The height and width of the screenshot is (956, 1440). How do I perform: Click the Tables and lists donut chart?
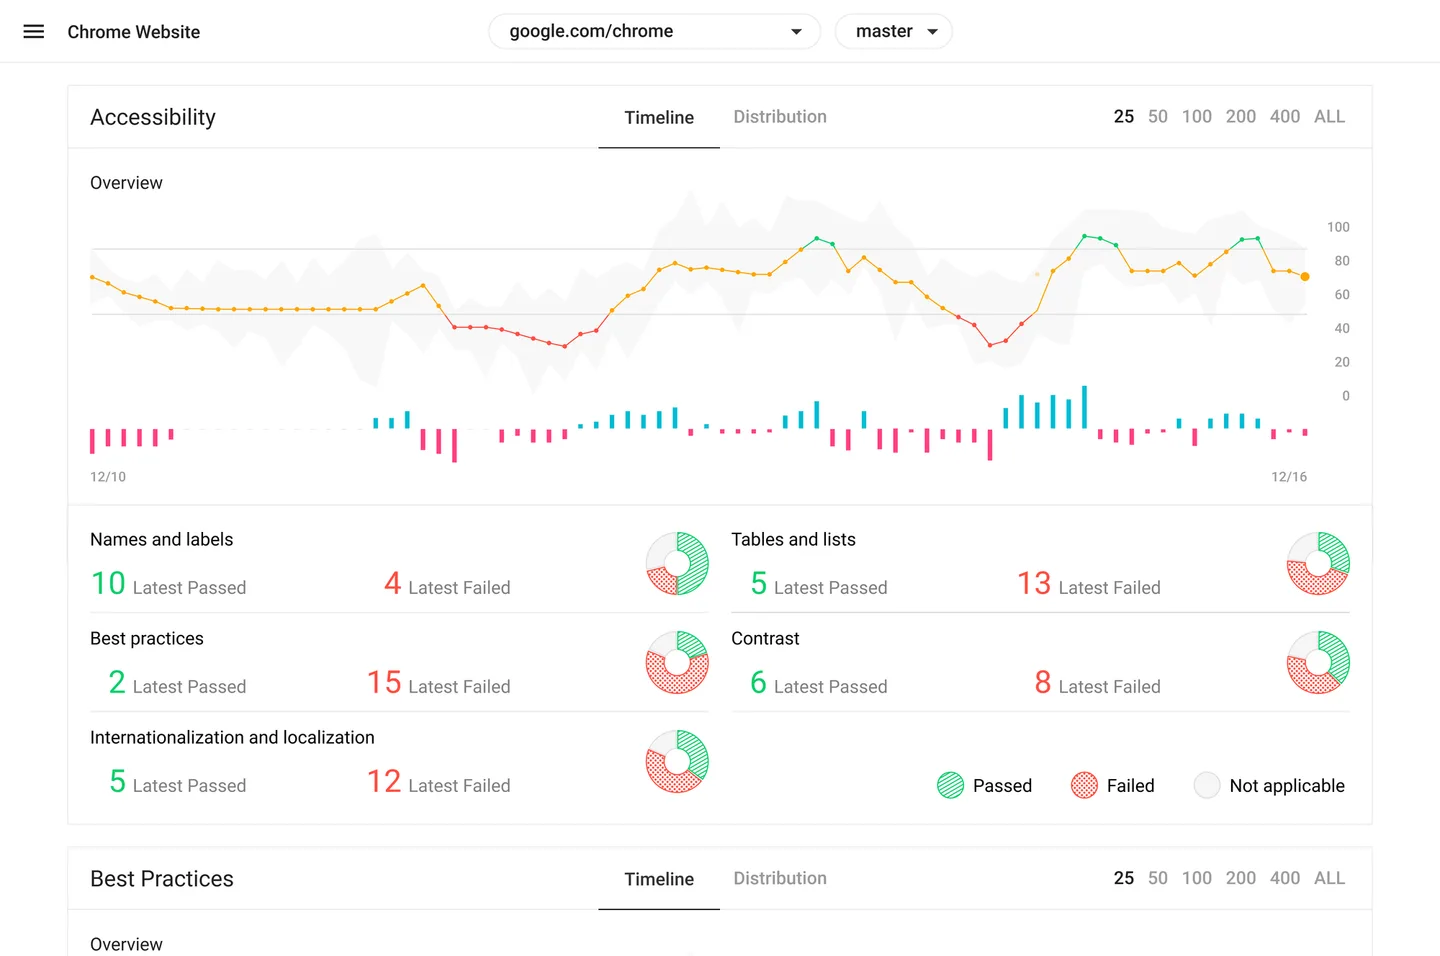1318,564
